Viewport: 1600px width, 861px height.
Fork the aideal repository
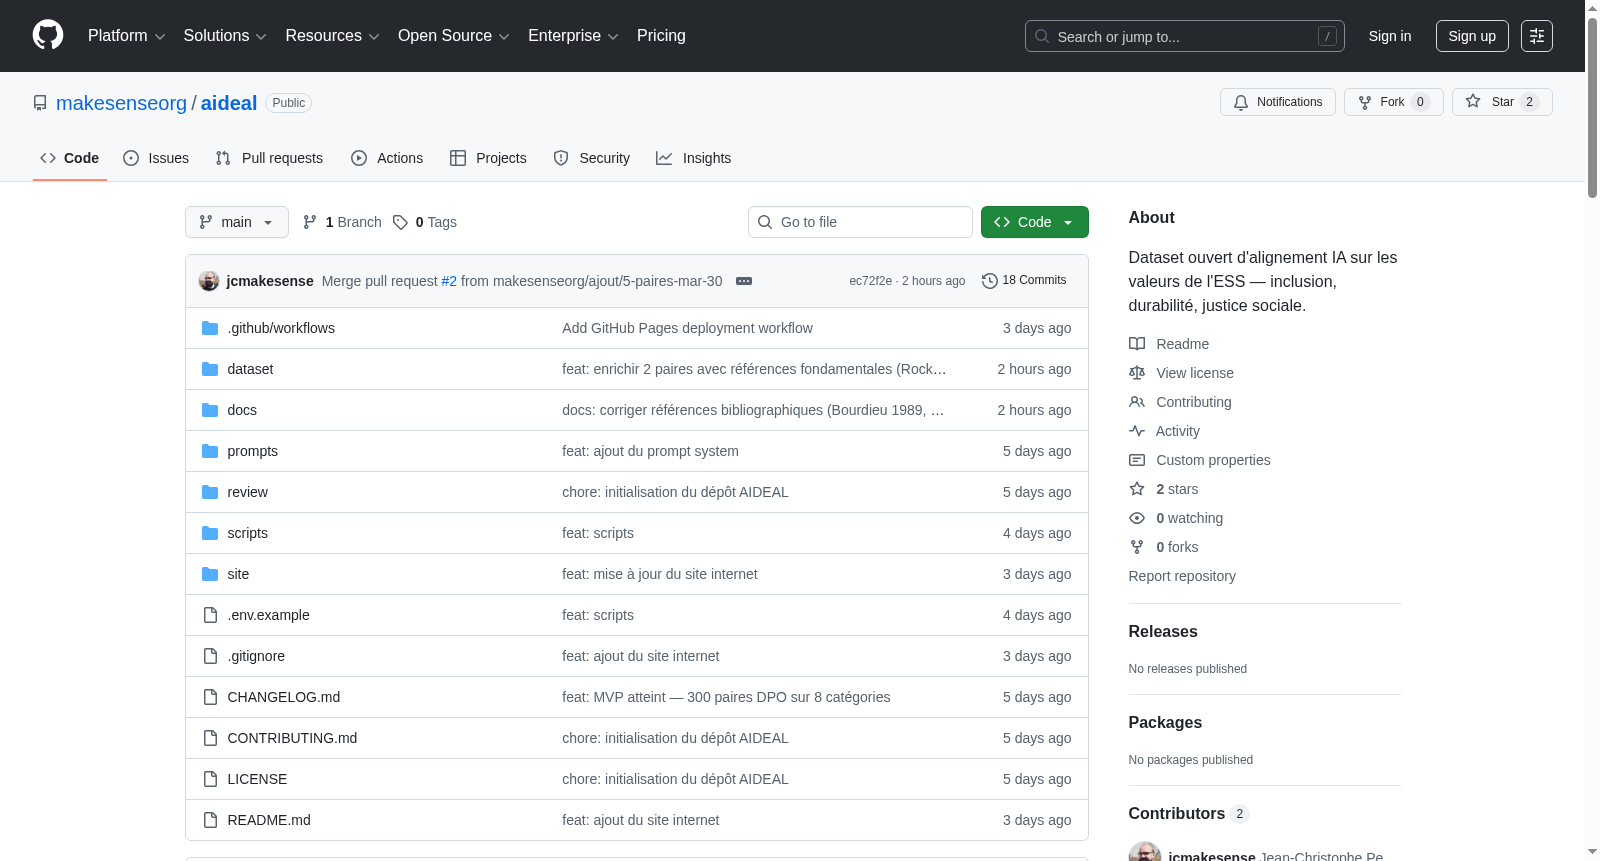coord(1394,102)
